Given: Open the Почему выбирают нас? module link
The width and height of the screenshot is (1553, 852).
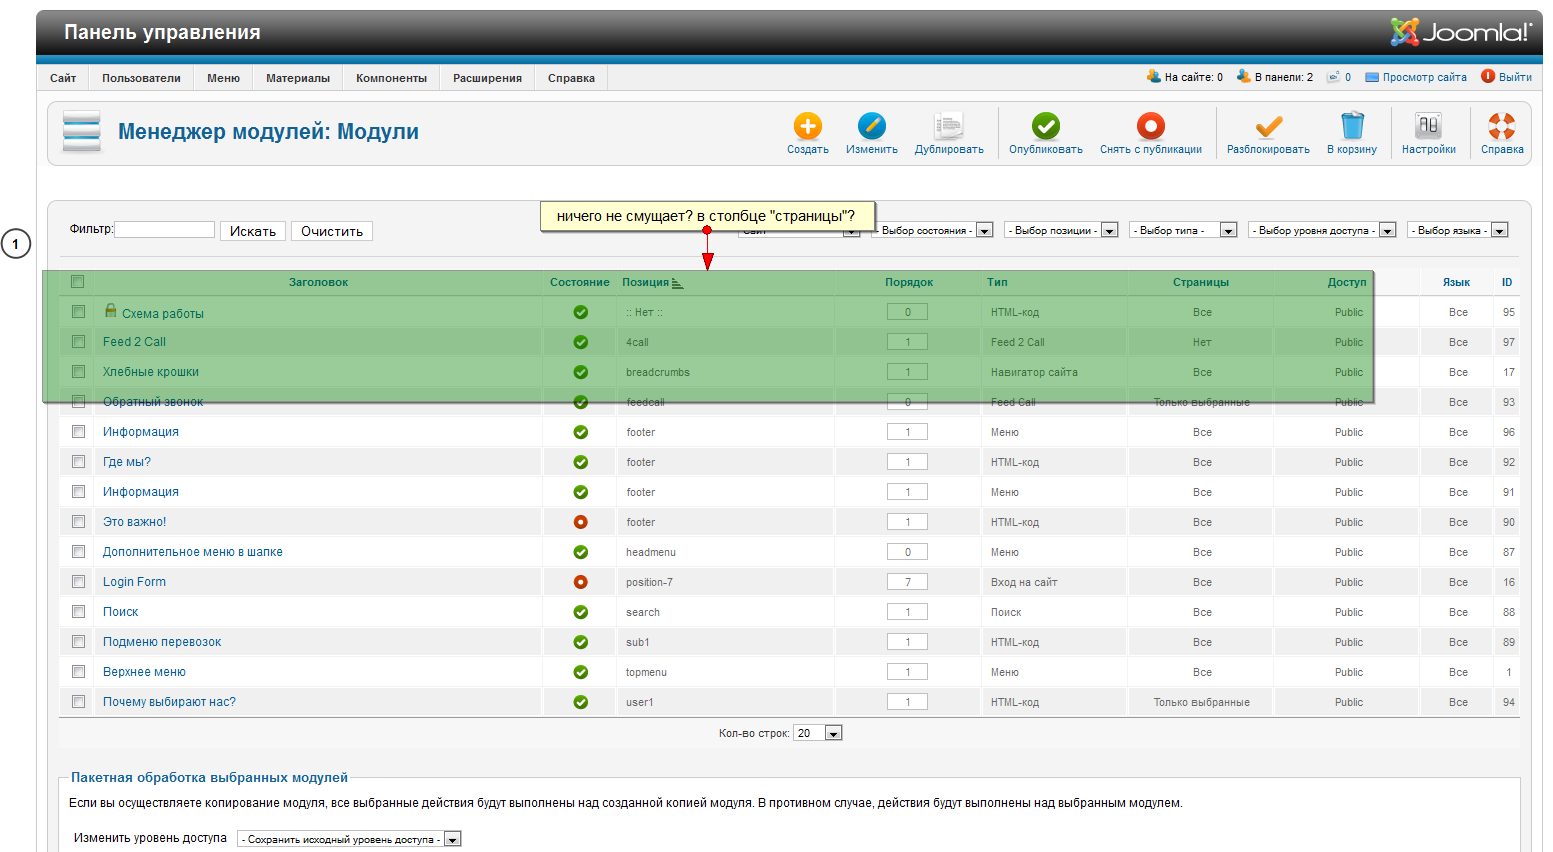Looking at the screenshot, I should (x=169, y=702).
